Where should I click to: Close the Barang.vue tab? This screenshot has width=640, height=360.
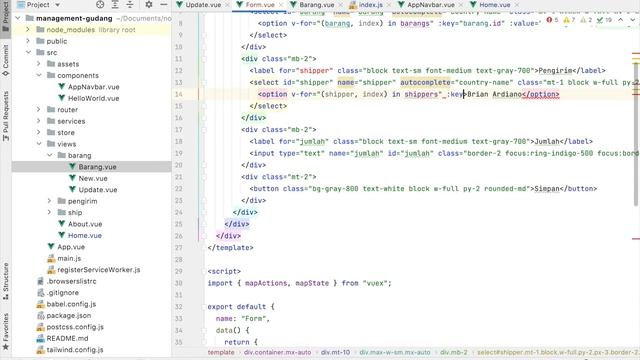340,5
